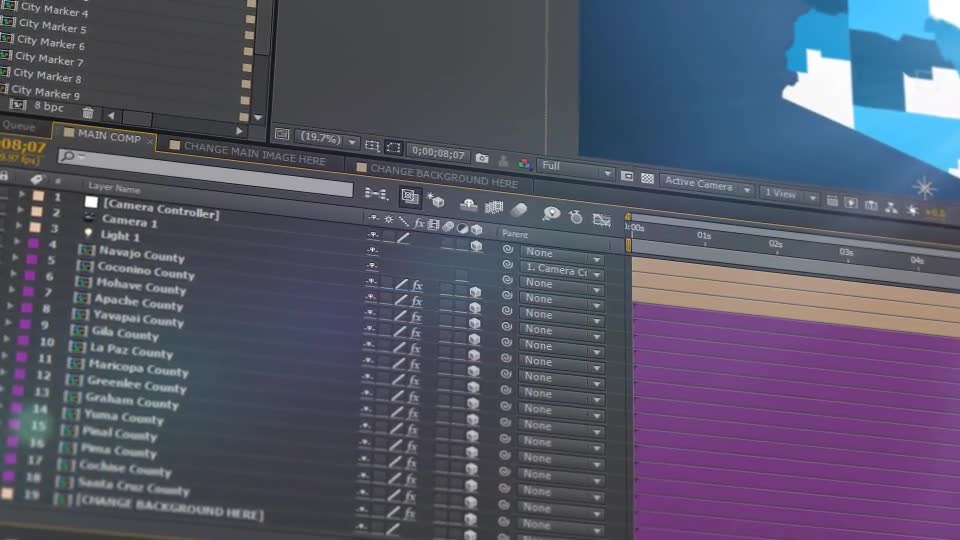
Task: Toggle shy switch for Camera Controller layer
Action: 373,234
